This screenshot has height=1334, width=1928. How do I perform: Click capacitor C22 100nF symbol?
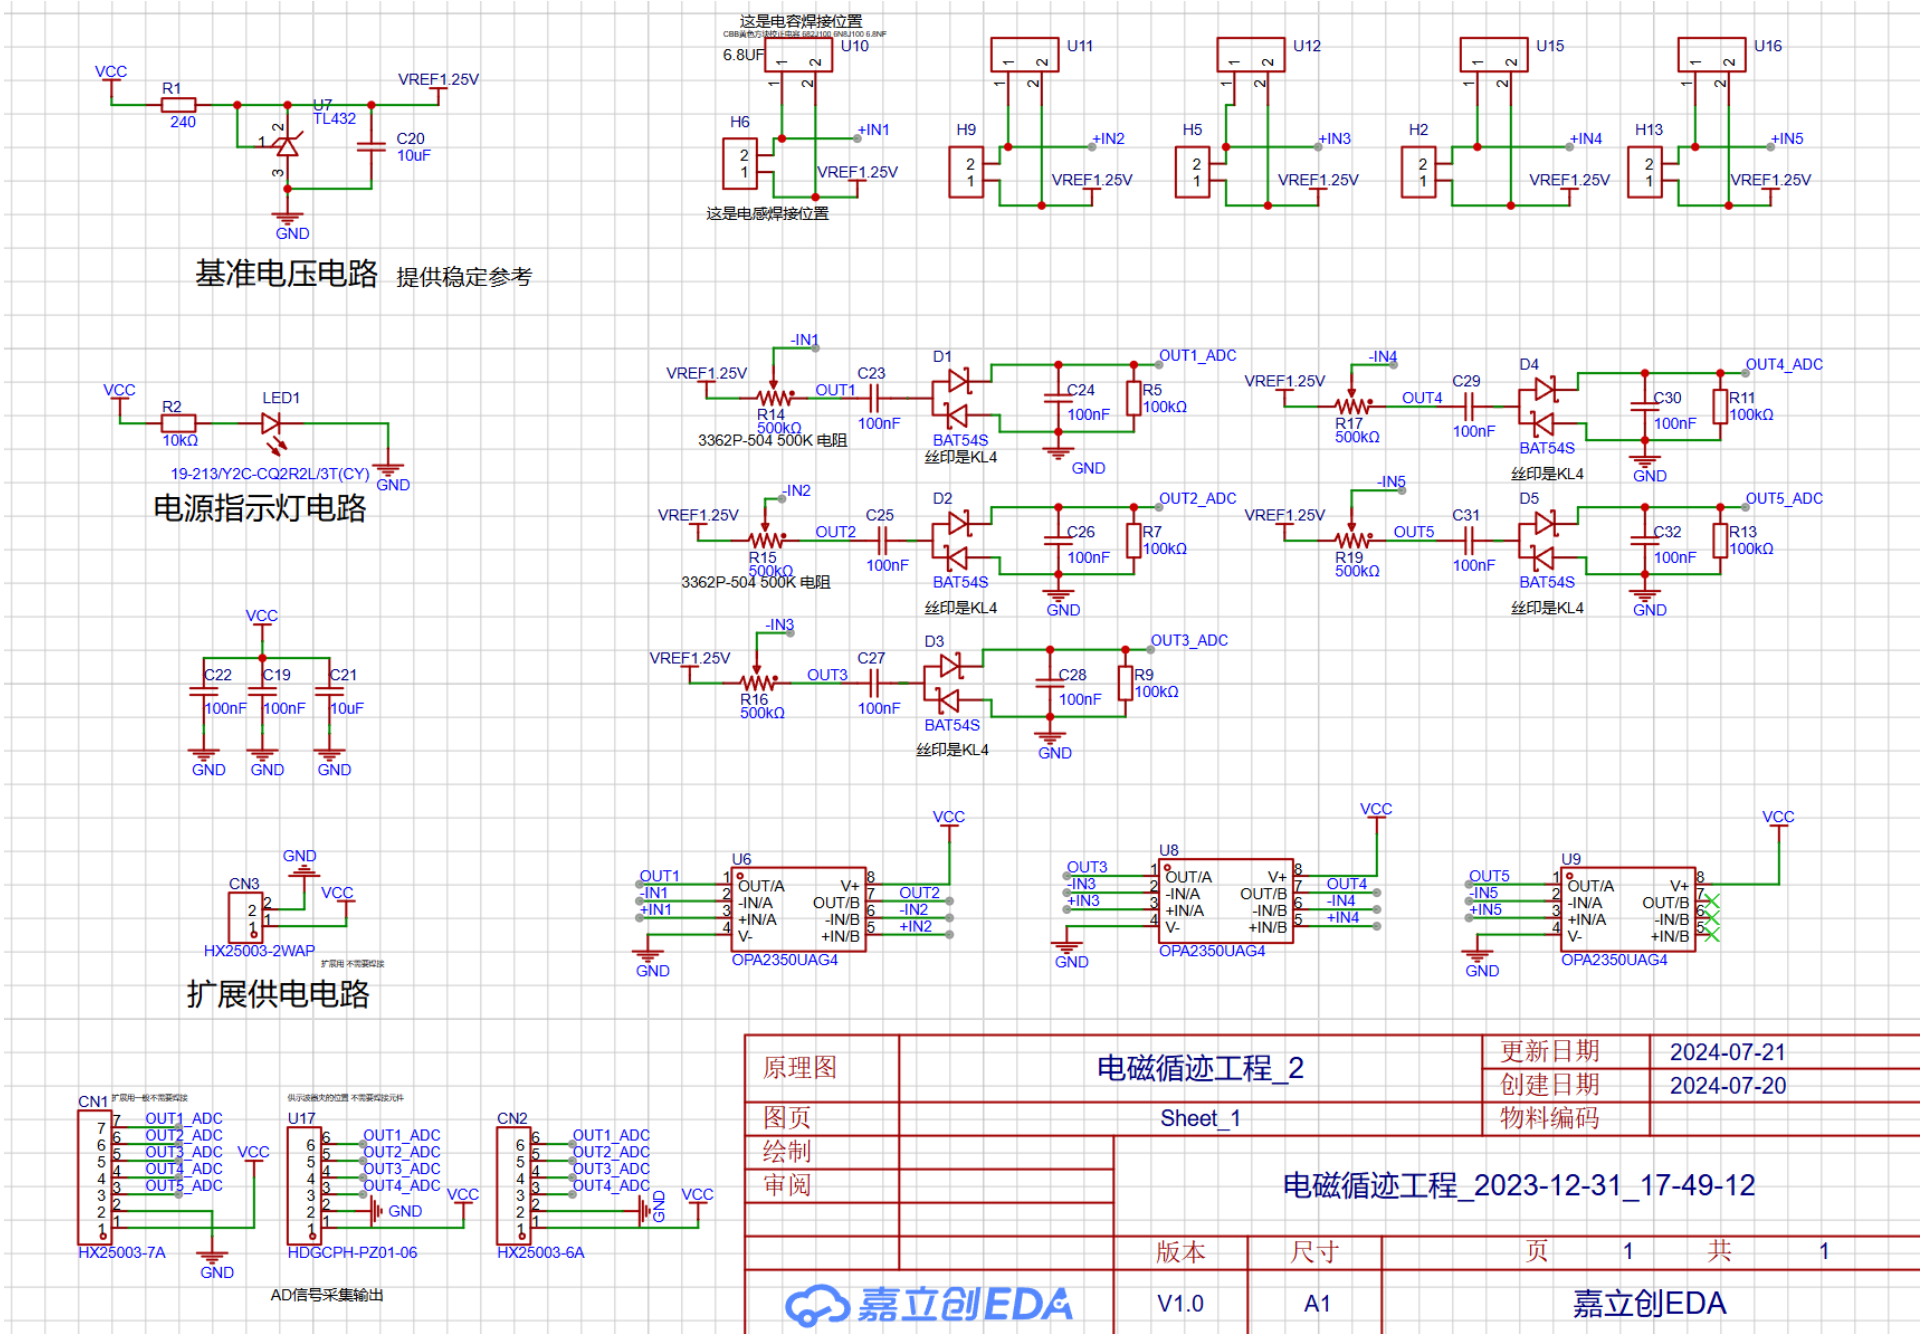[204, 691]
